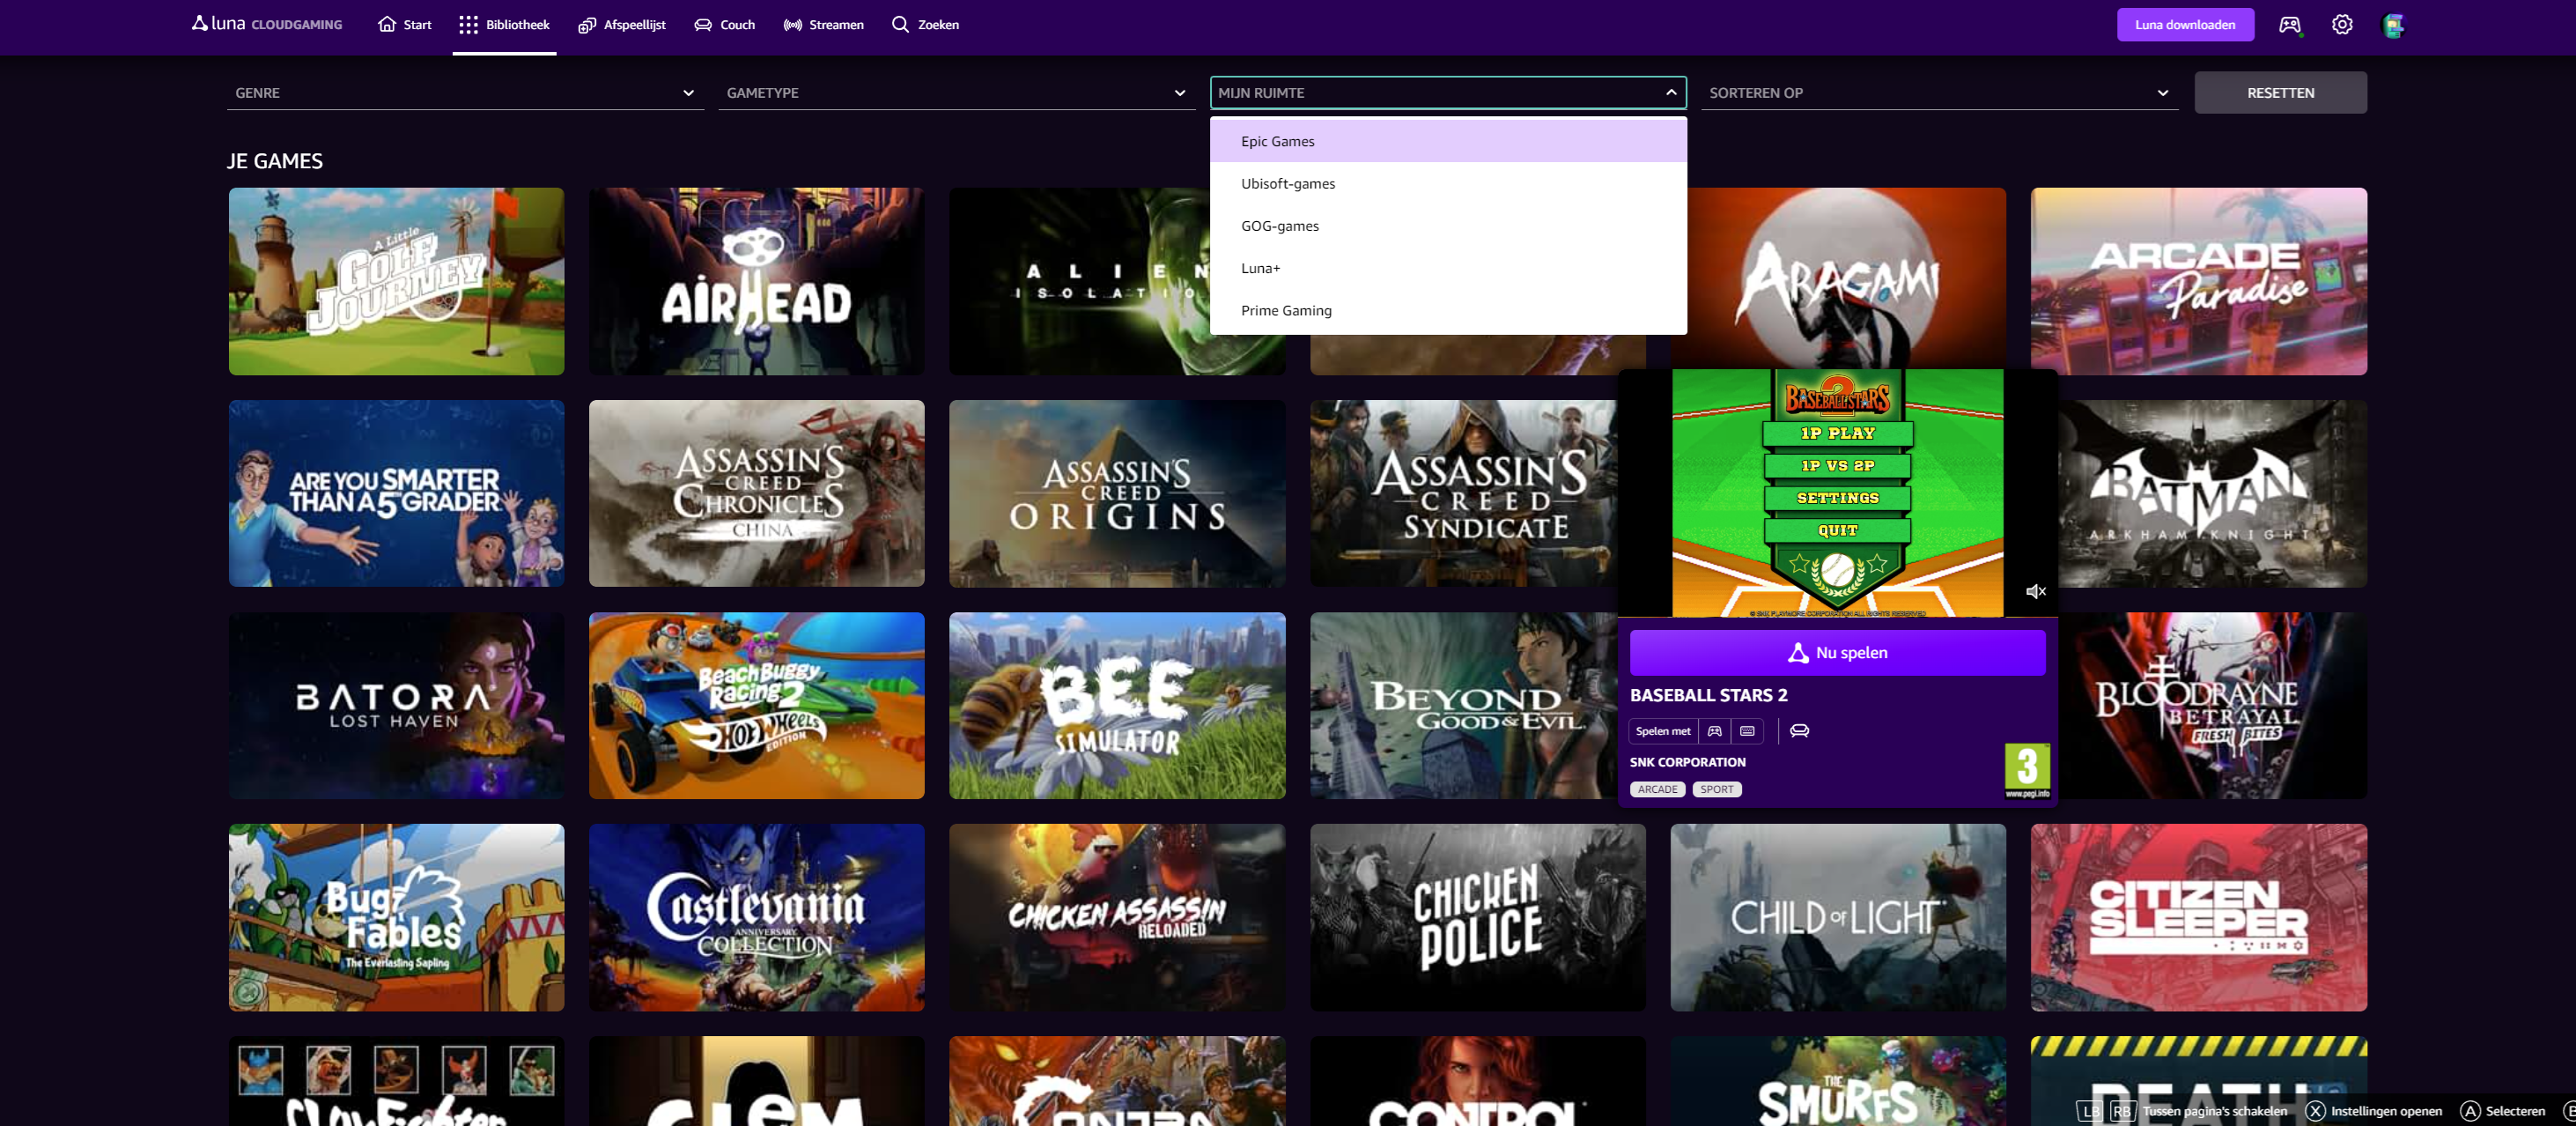
Task: Select GOG-games from the dropdown
Action: pyautogui.click(x=1448, y=225)
